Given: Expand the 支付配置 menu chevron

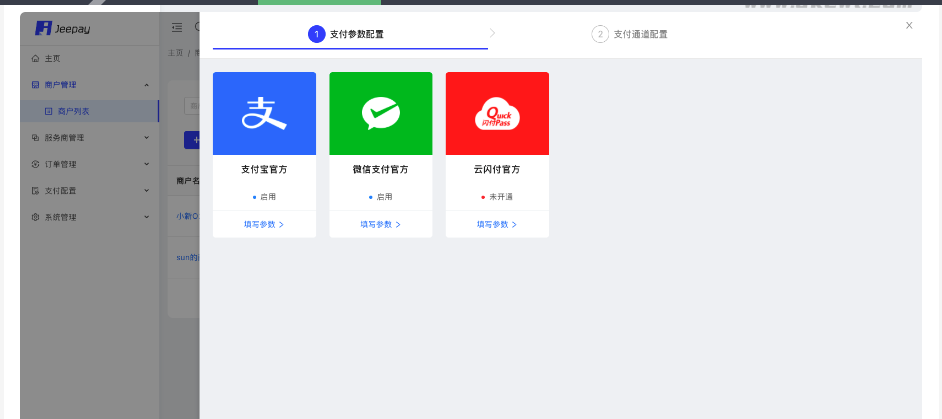Looking at the screenshot, I should [147, 191].
